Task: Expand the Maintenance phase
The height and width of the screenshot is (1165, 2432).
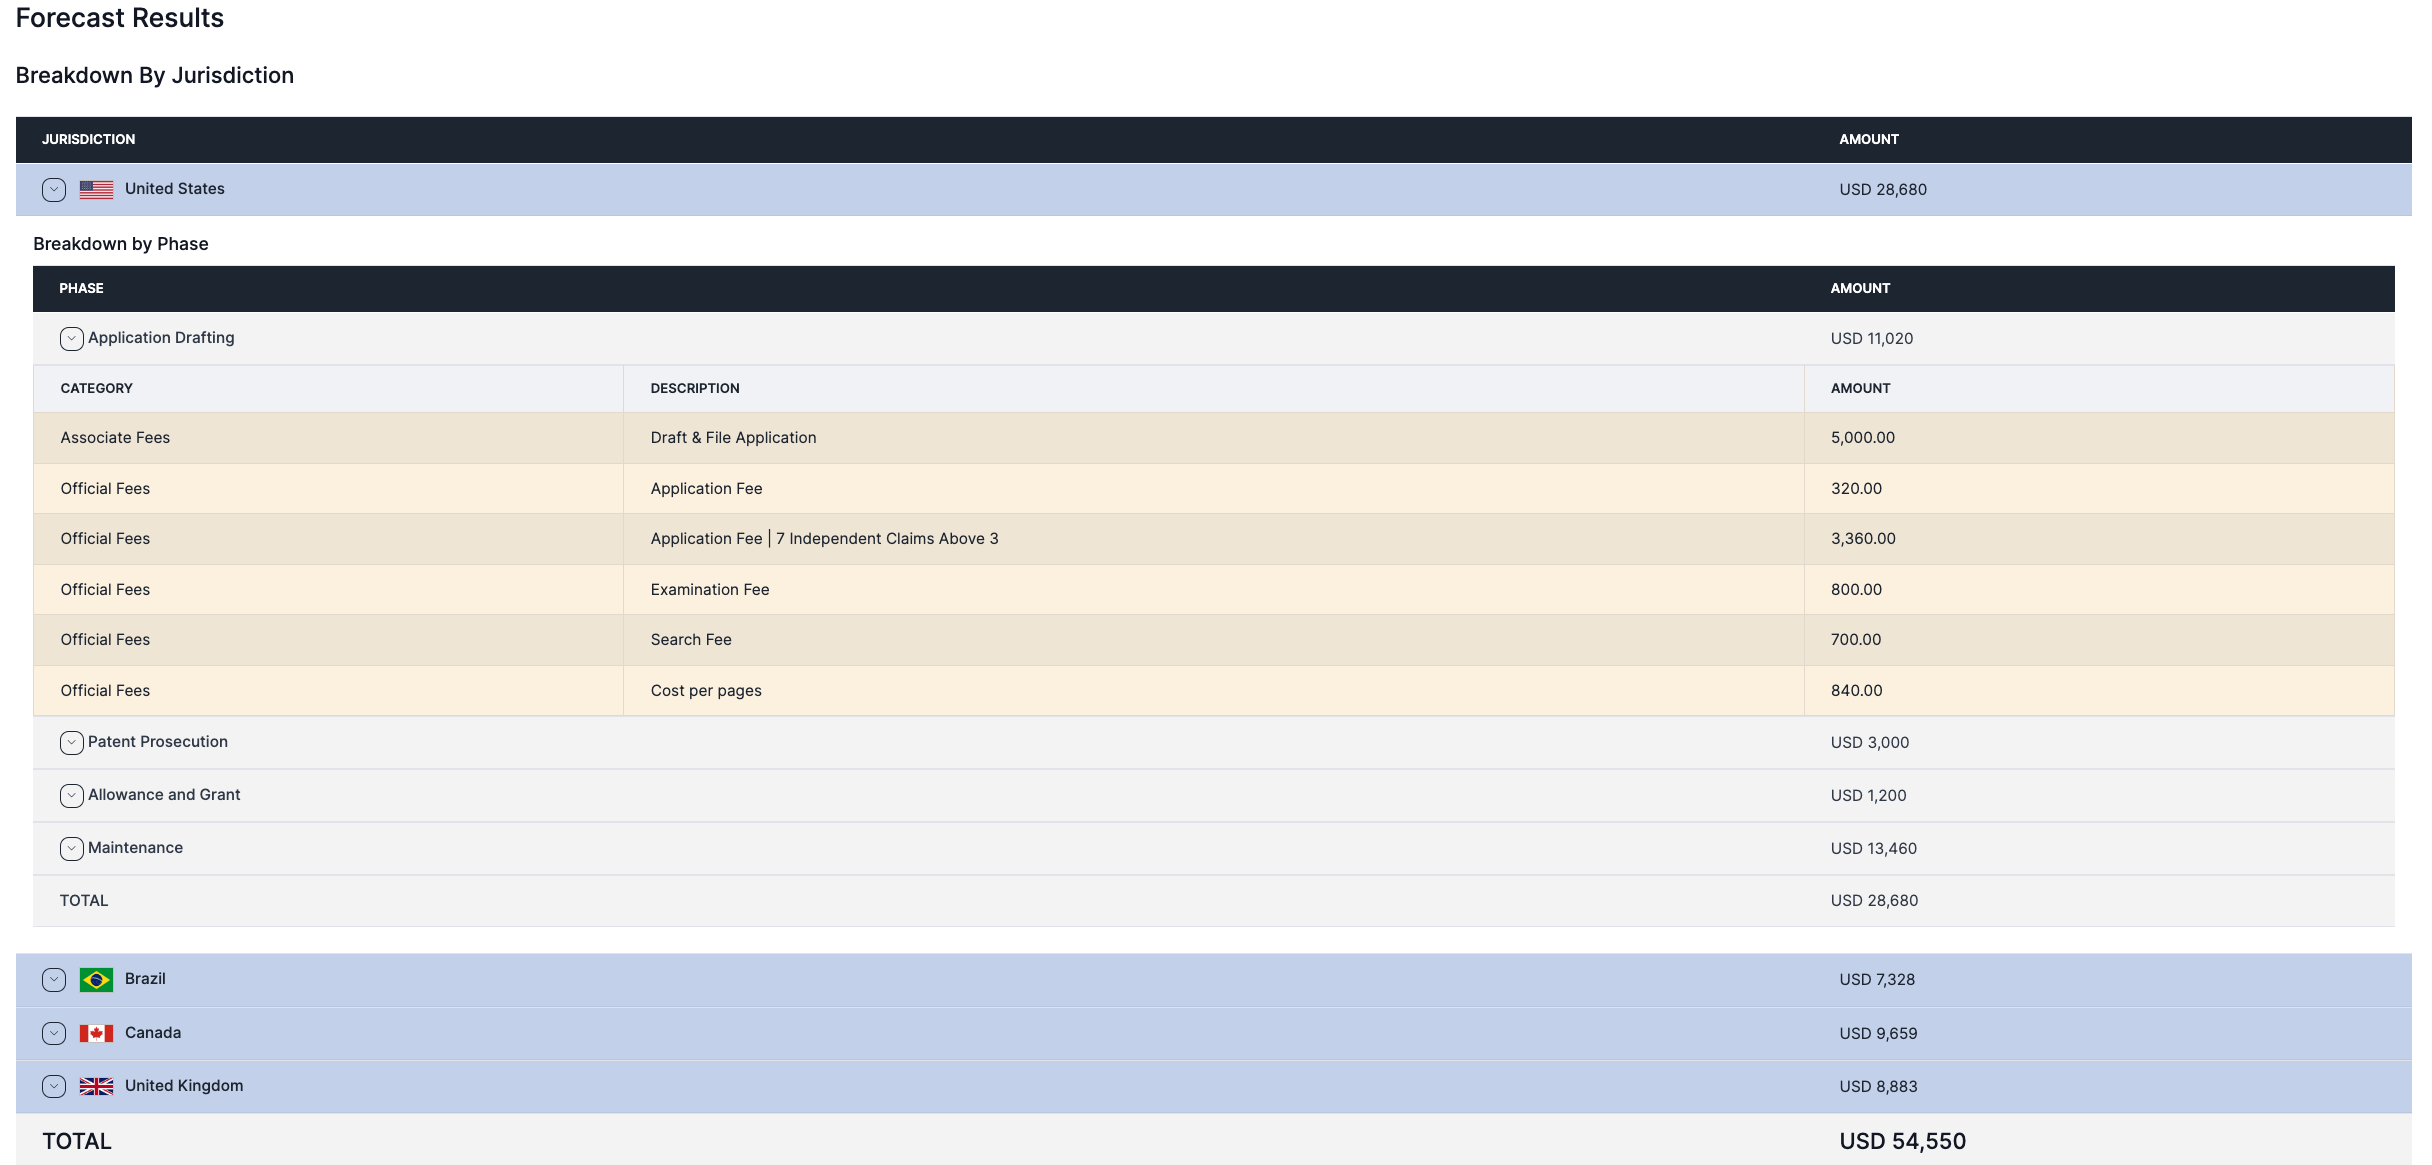Action: pos(72,849)
